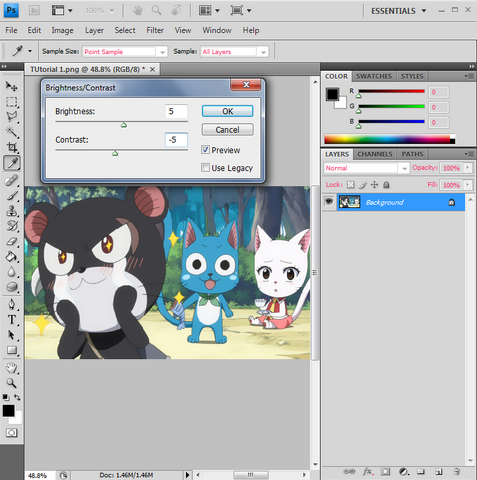Switch to the Paths tab
477x480 pixels.
pos(412,154)
